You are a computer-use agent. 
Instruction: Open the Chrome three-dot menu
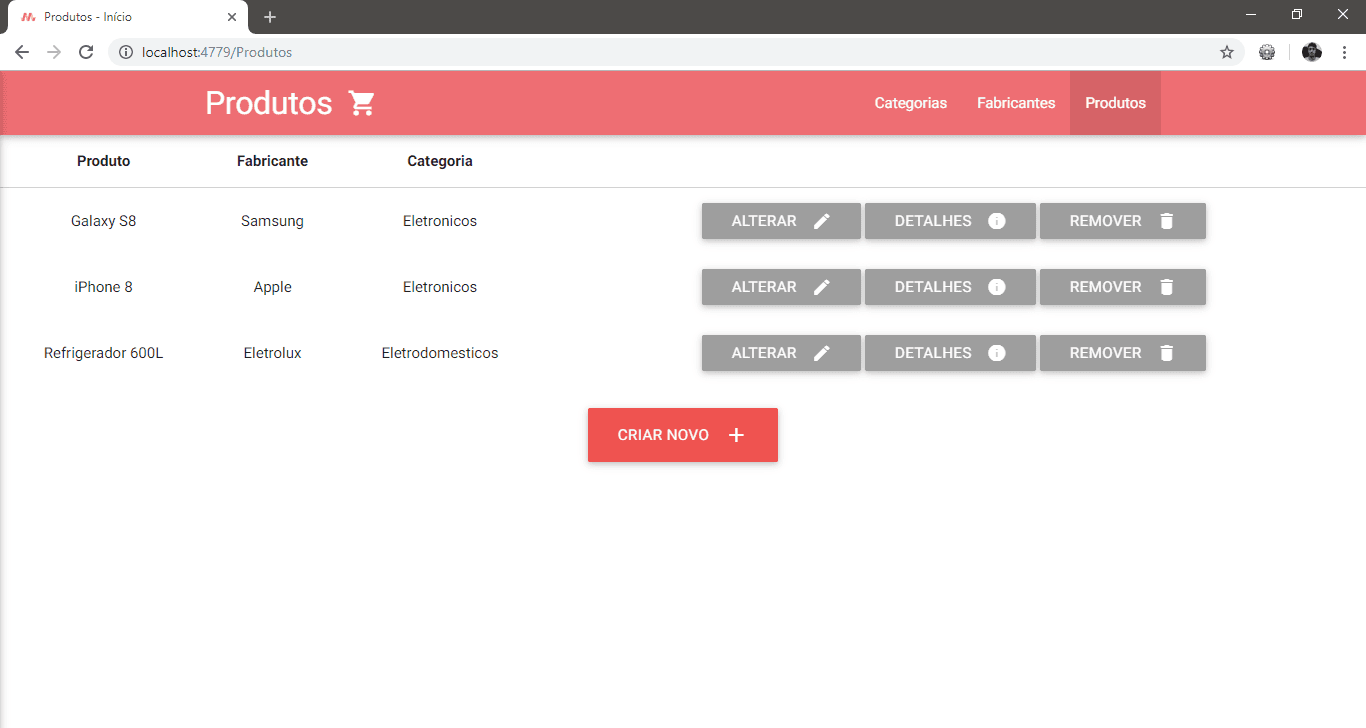click(1343, 52)
